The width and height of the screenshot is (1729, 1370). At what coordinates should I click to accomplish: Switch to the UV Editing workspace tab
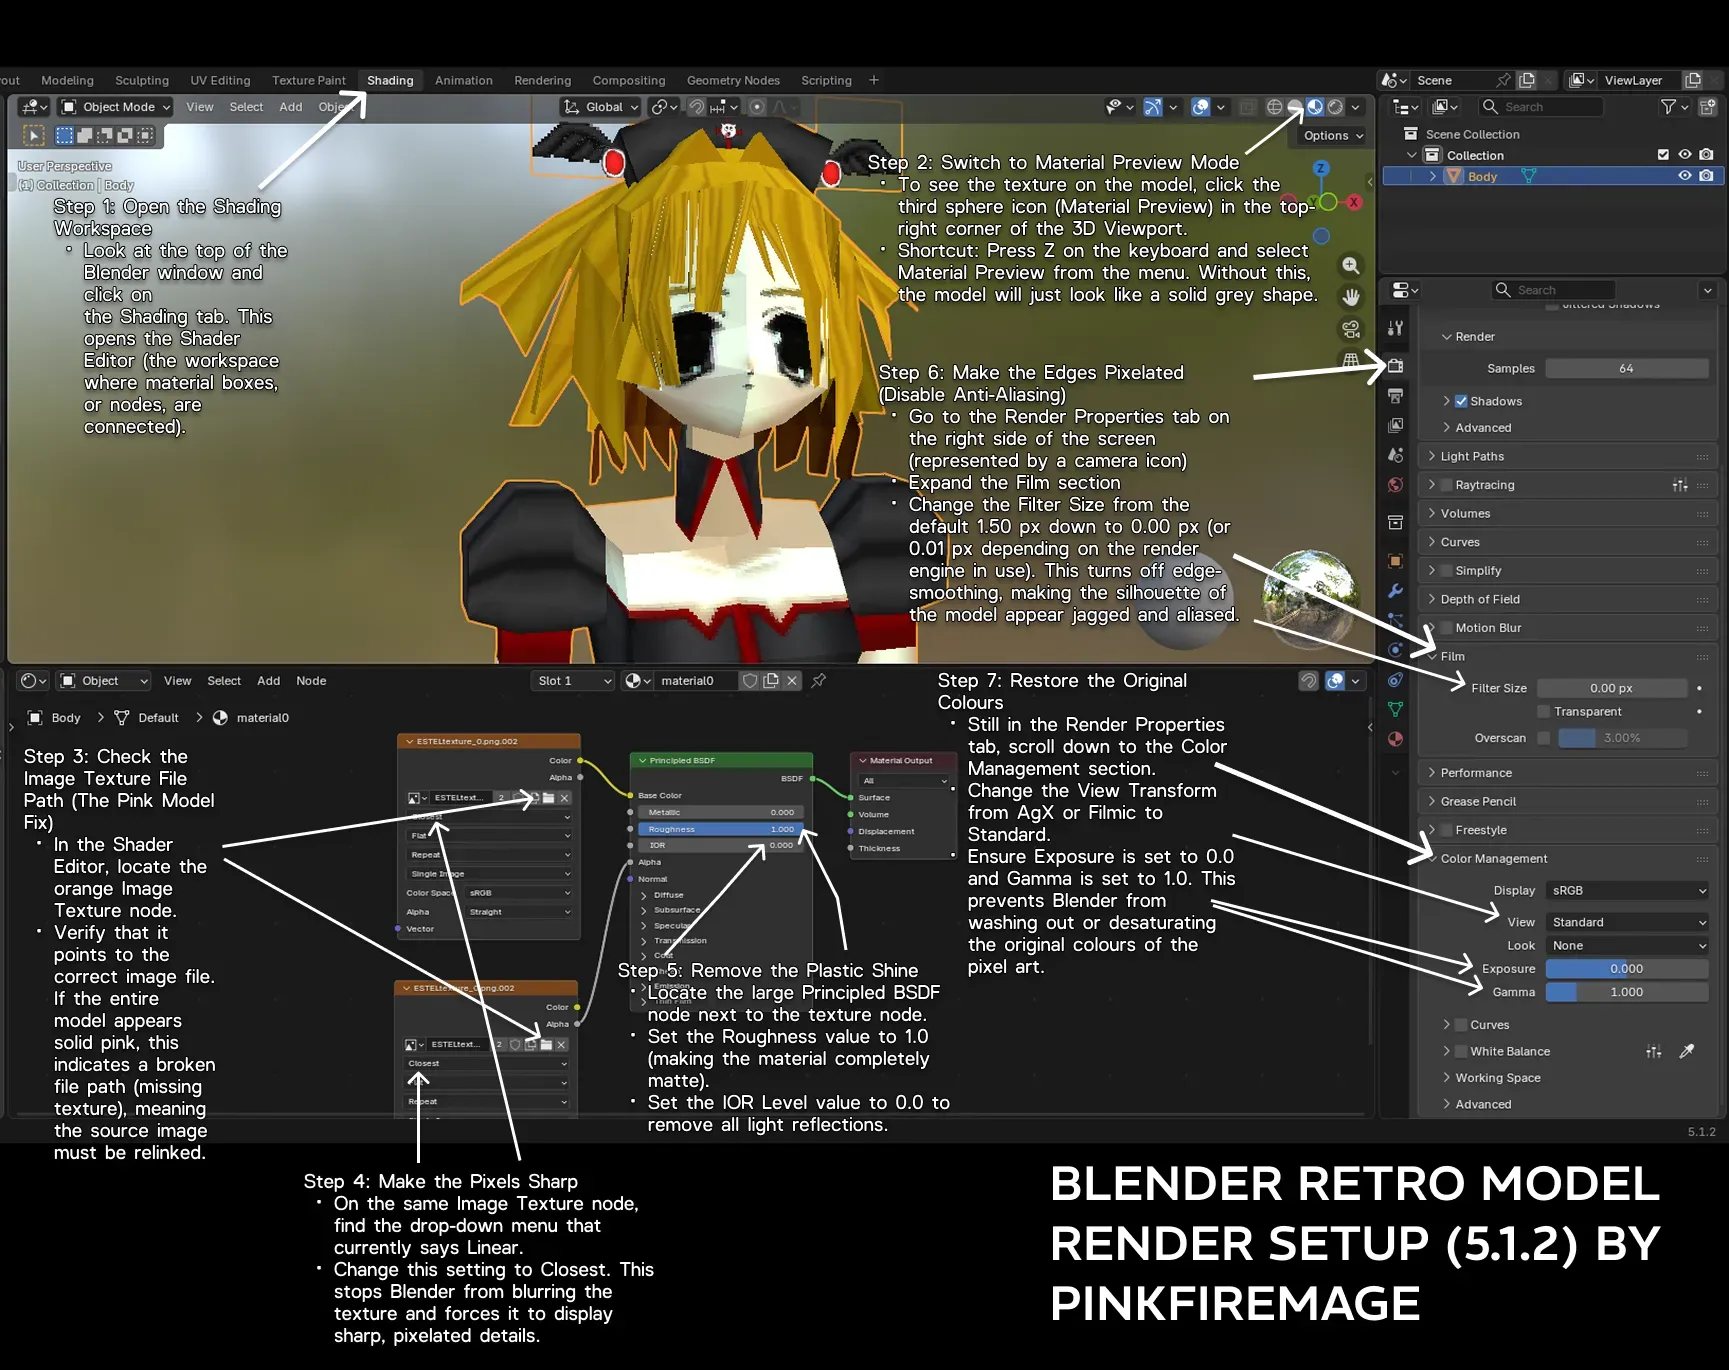220,81
